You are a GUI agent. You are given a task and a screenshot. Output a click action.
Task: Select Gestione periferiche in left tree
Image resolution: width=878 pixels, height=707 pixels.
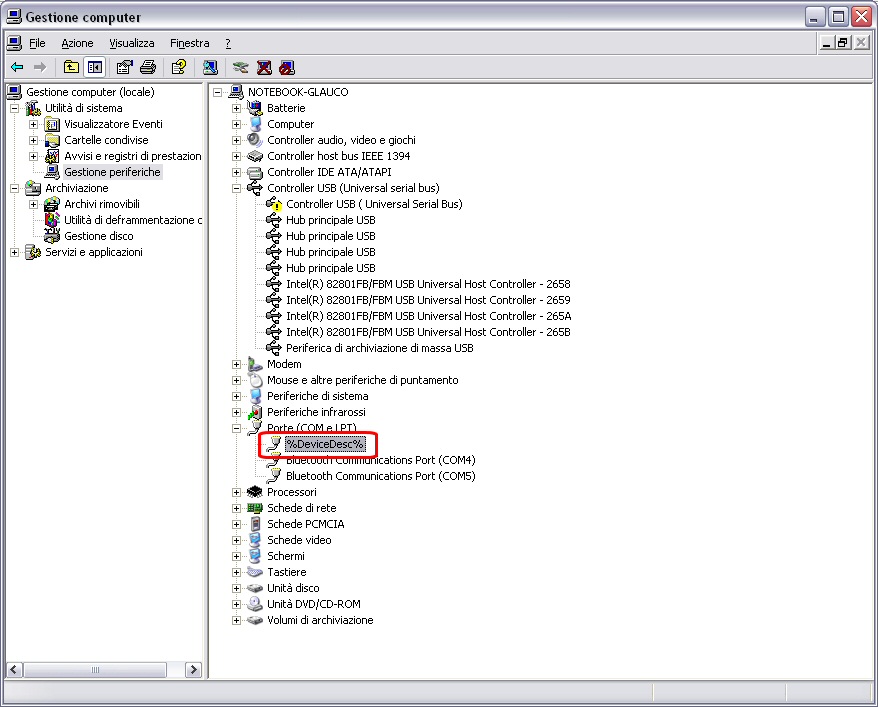pyautogui.click(x=113, y=172)
